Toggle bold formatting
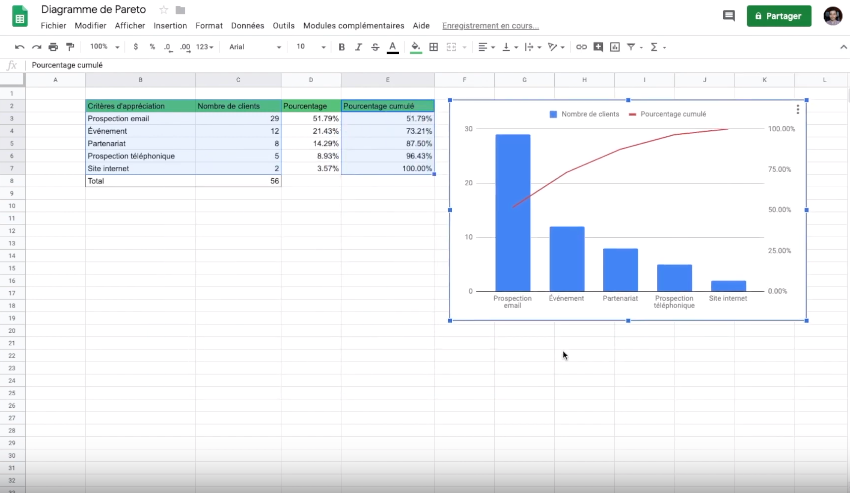Image resolution: width=850 pixels, height=493 pixels. (342, 47)
